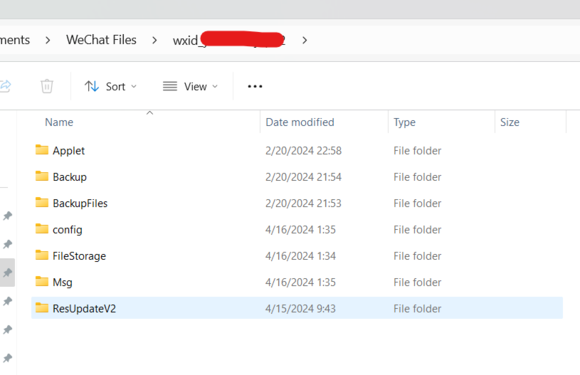Click date 4/16/2024 1:34 of FileStorage
580x375 pixels.
click(300, 256)
